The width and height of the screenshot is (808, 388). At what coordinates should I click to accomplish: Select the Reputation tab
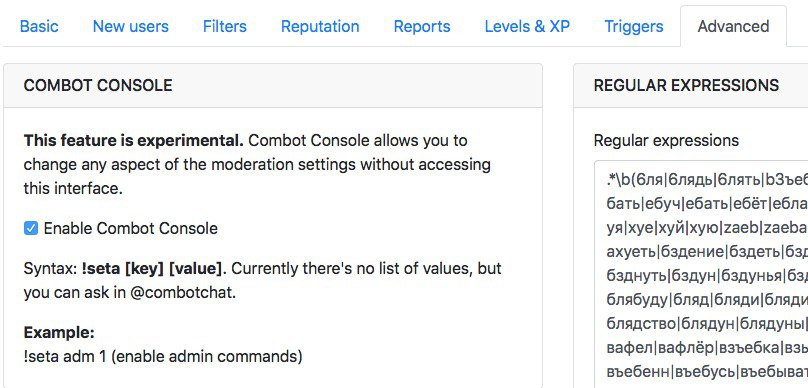click(320, 26)
